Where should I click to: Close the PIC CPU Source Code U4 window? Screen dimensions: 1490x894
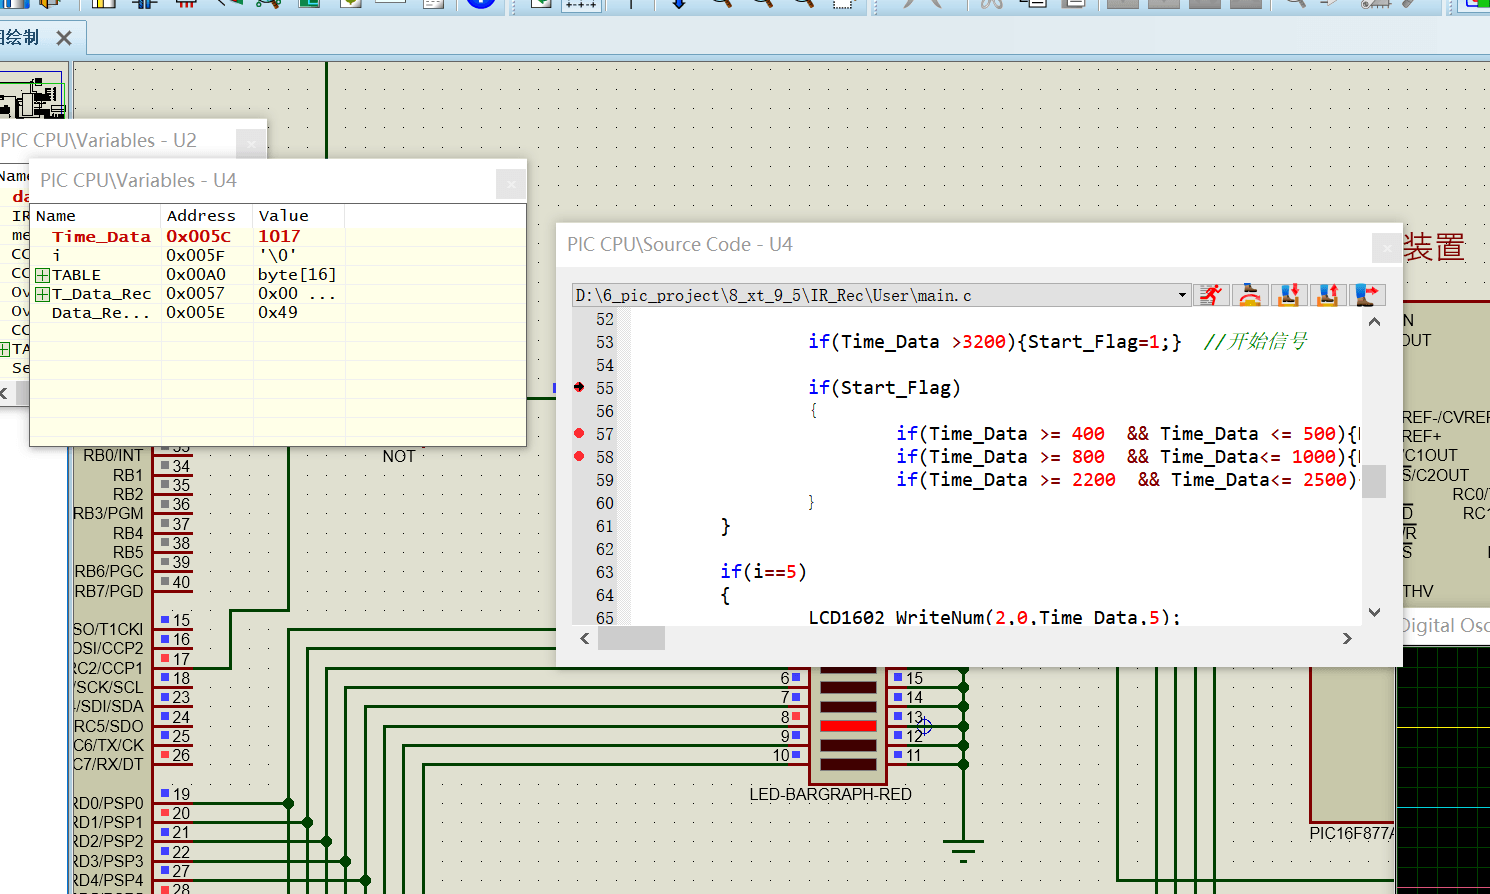click(1386, 246)
